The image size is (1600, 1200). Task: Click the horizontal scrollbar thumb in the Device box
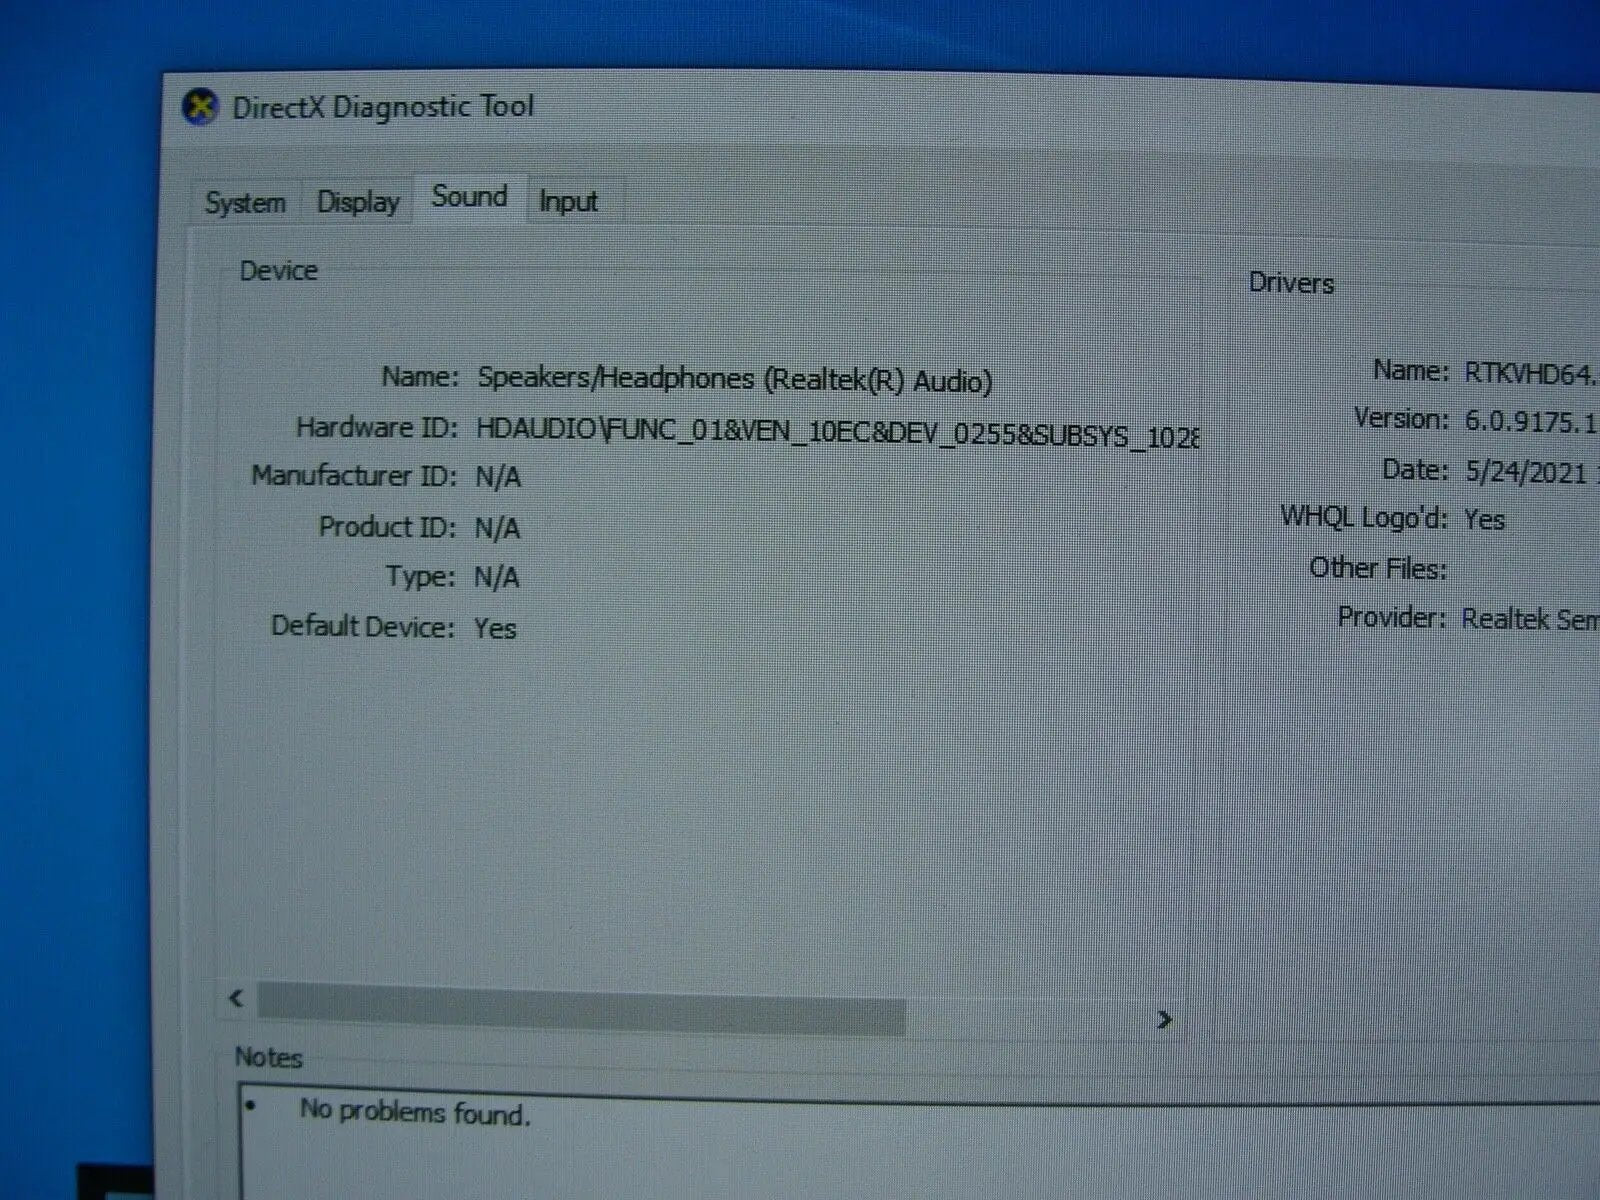(x=581, y=1008)
